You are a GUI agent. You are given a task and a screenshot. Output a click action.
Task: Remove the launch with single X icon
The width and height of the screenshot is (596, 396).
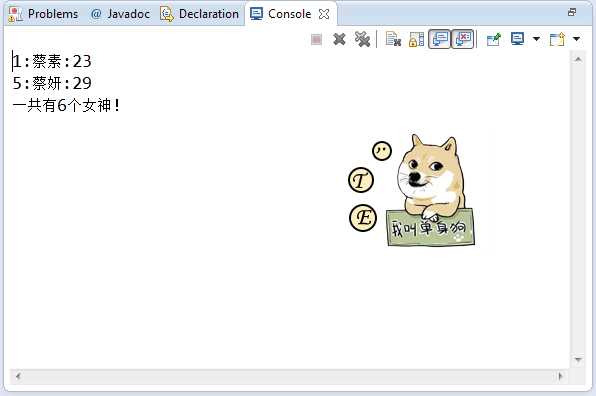339,39
